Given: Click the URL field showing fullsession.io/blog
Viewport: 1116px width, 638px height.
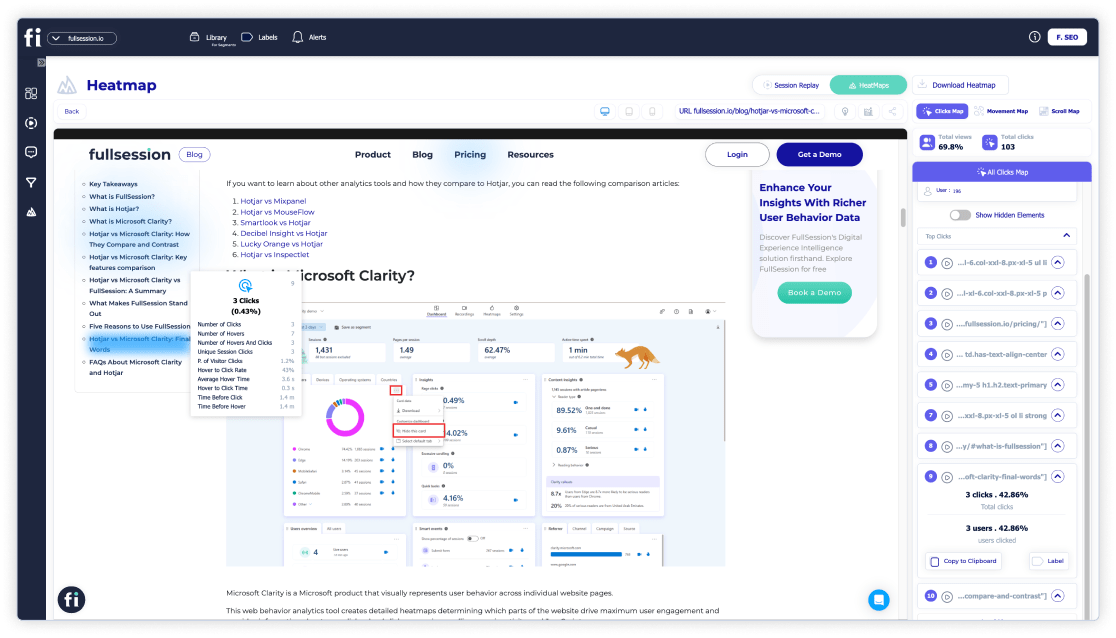Looking at the screenshot, I should [749, 111].
